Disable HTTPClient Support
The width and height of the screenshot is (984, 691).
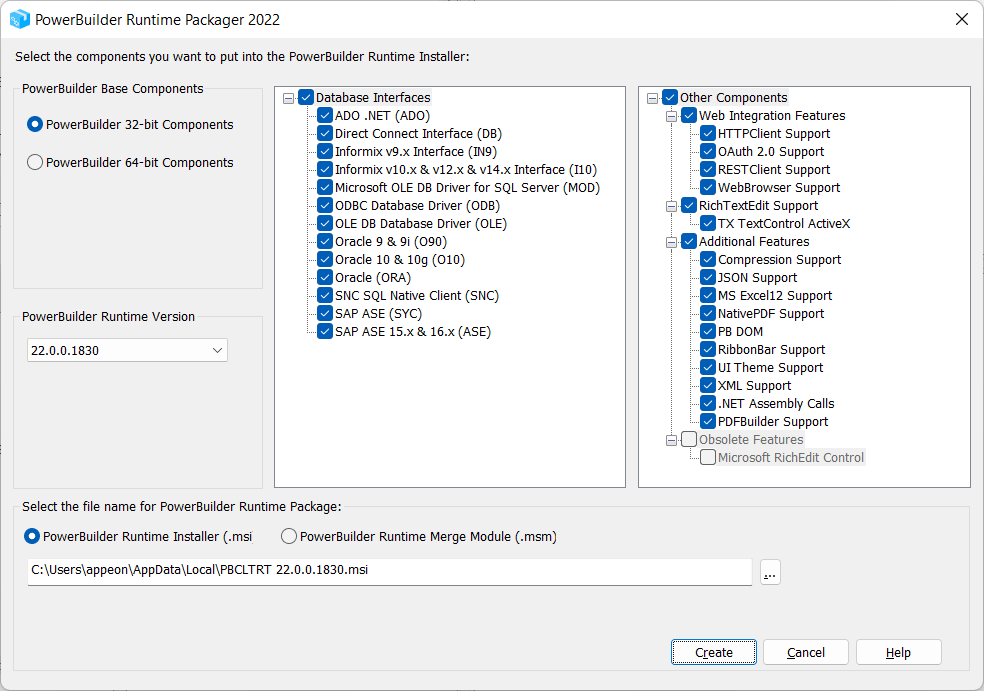pos(707,133)
